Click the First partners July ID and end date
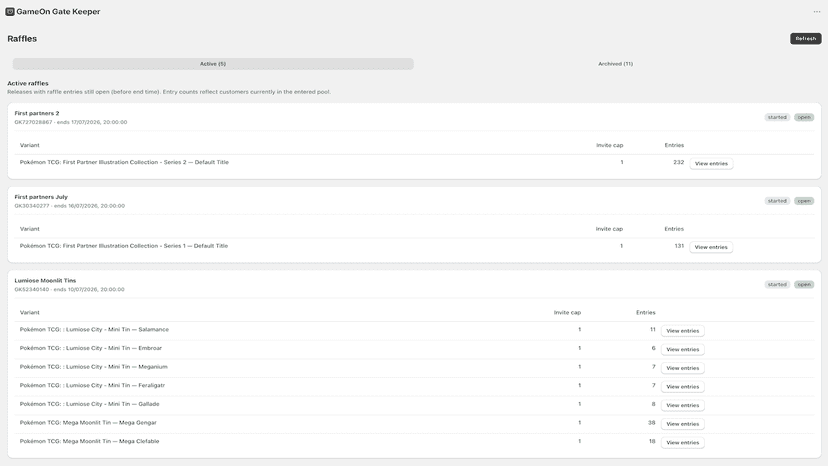The width and height of the screenshot is (828, 466). coord(70,206)
